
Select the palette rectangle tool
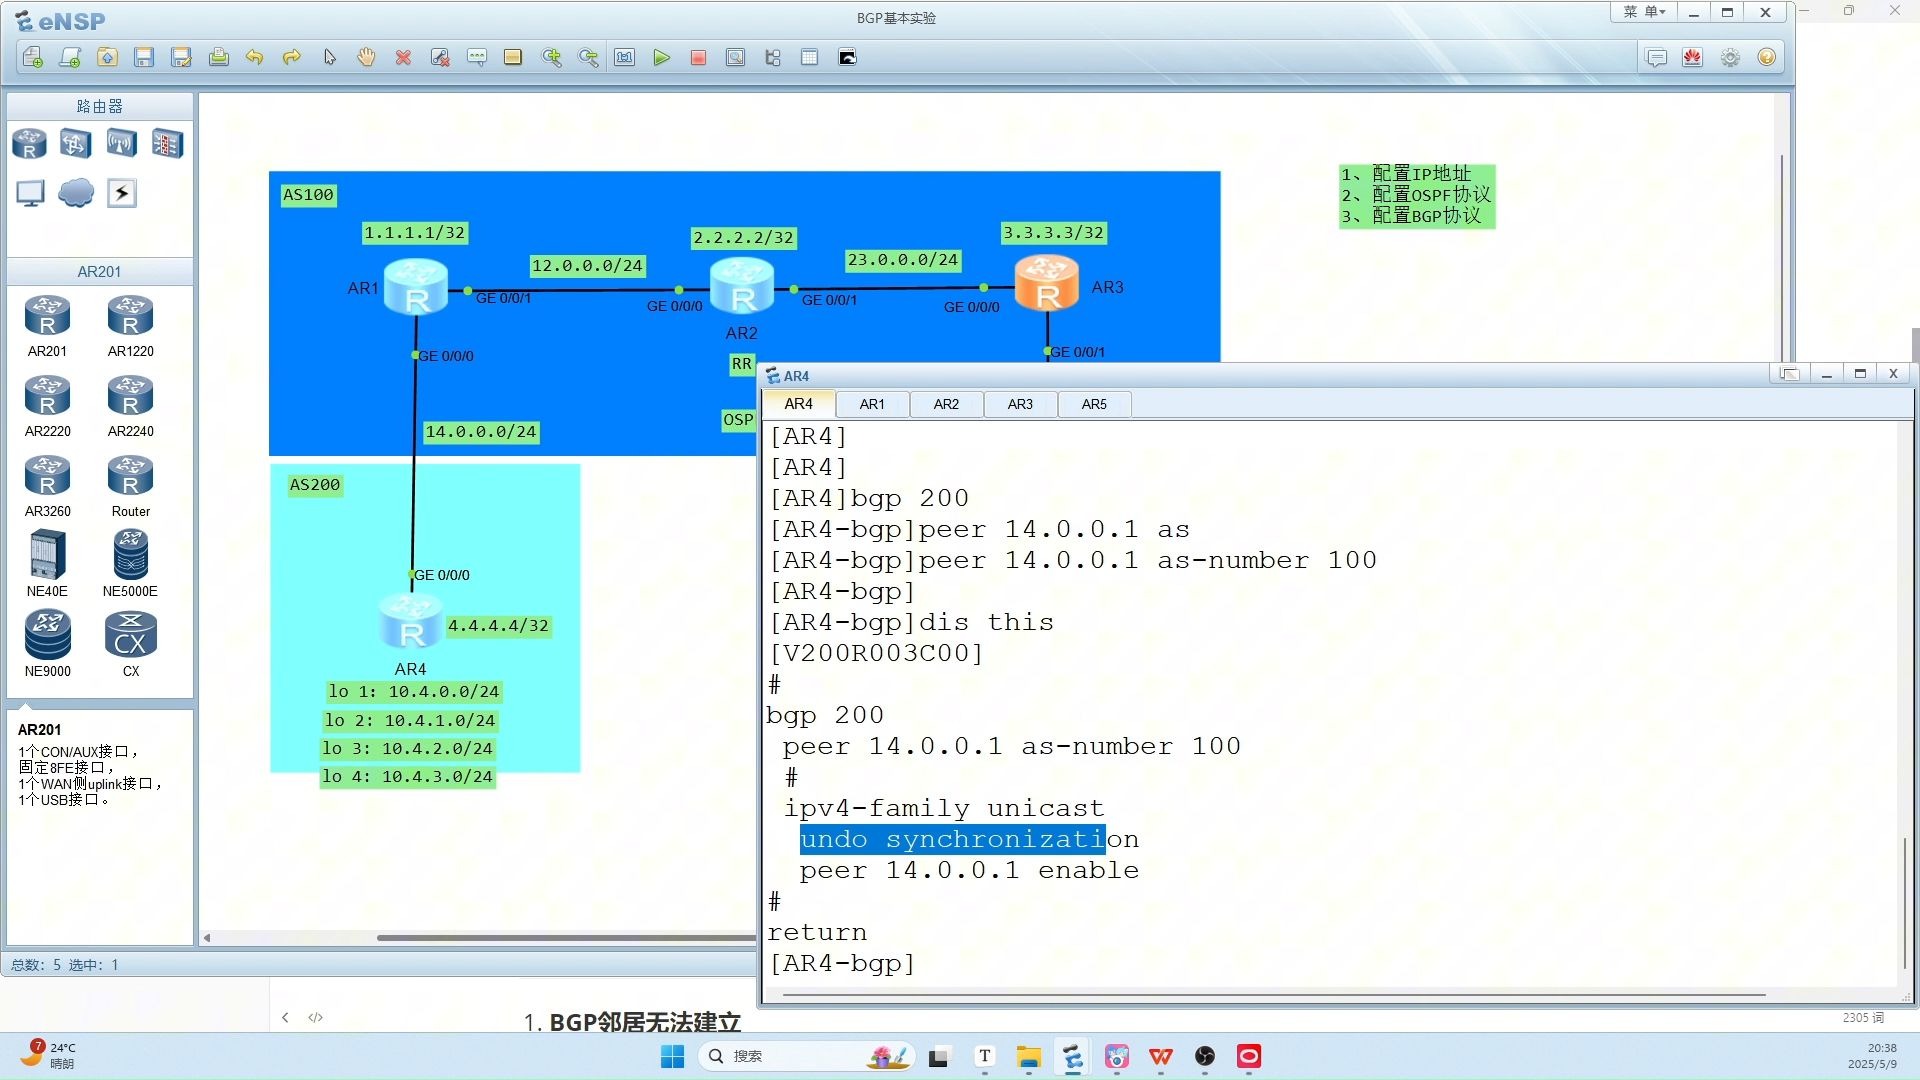(513, 58)
